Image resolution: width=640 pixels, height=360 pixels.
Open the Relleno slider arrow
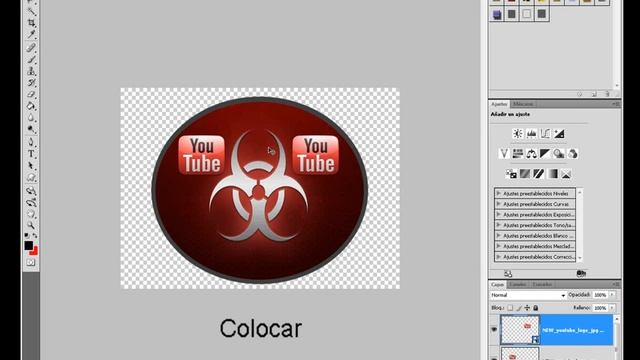tap(612, 308)
